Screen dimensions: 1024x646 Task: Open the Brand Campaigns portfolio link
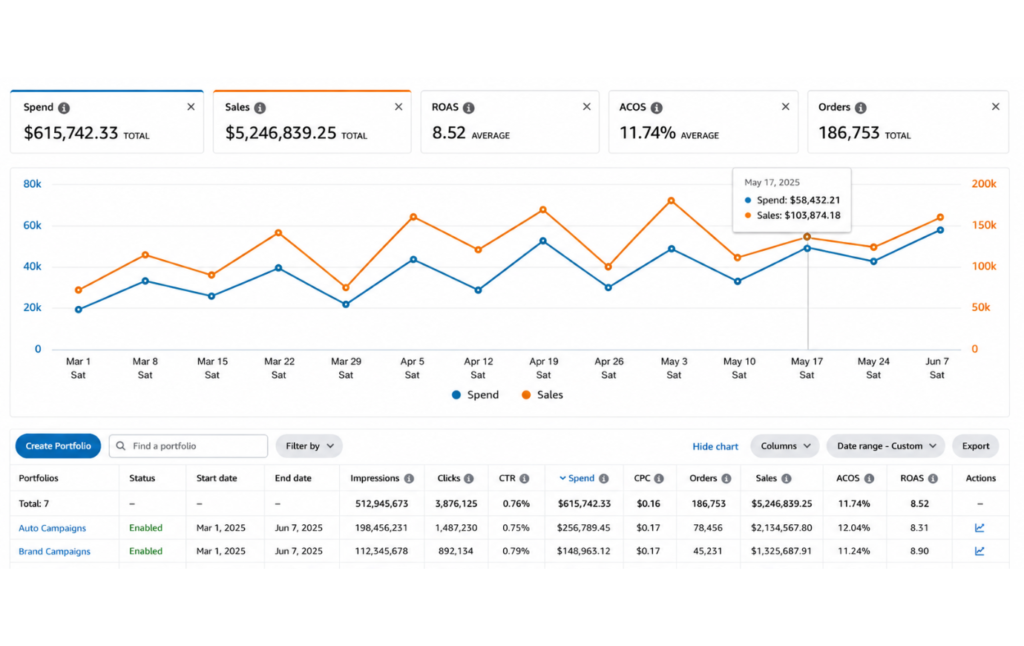point(54,551)
